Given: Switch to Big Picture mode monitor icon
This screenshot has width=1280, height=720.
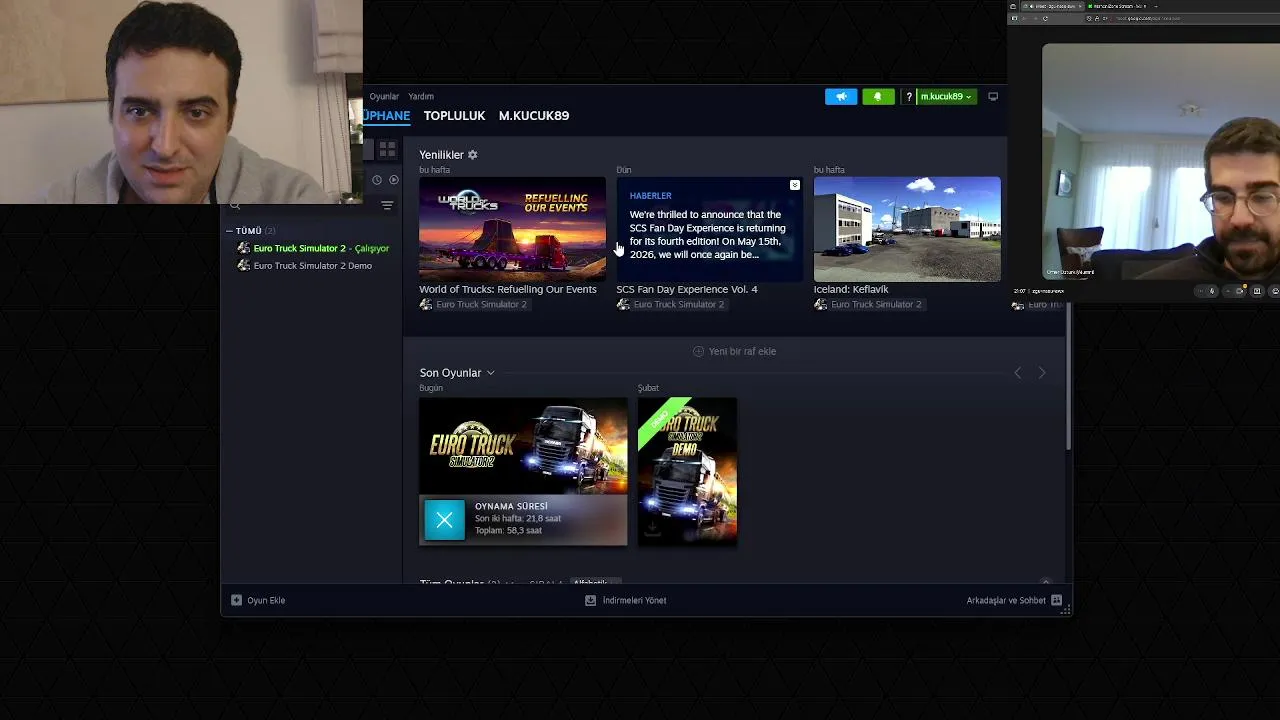Looking at the screenshot, I should [993, 97].
